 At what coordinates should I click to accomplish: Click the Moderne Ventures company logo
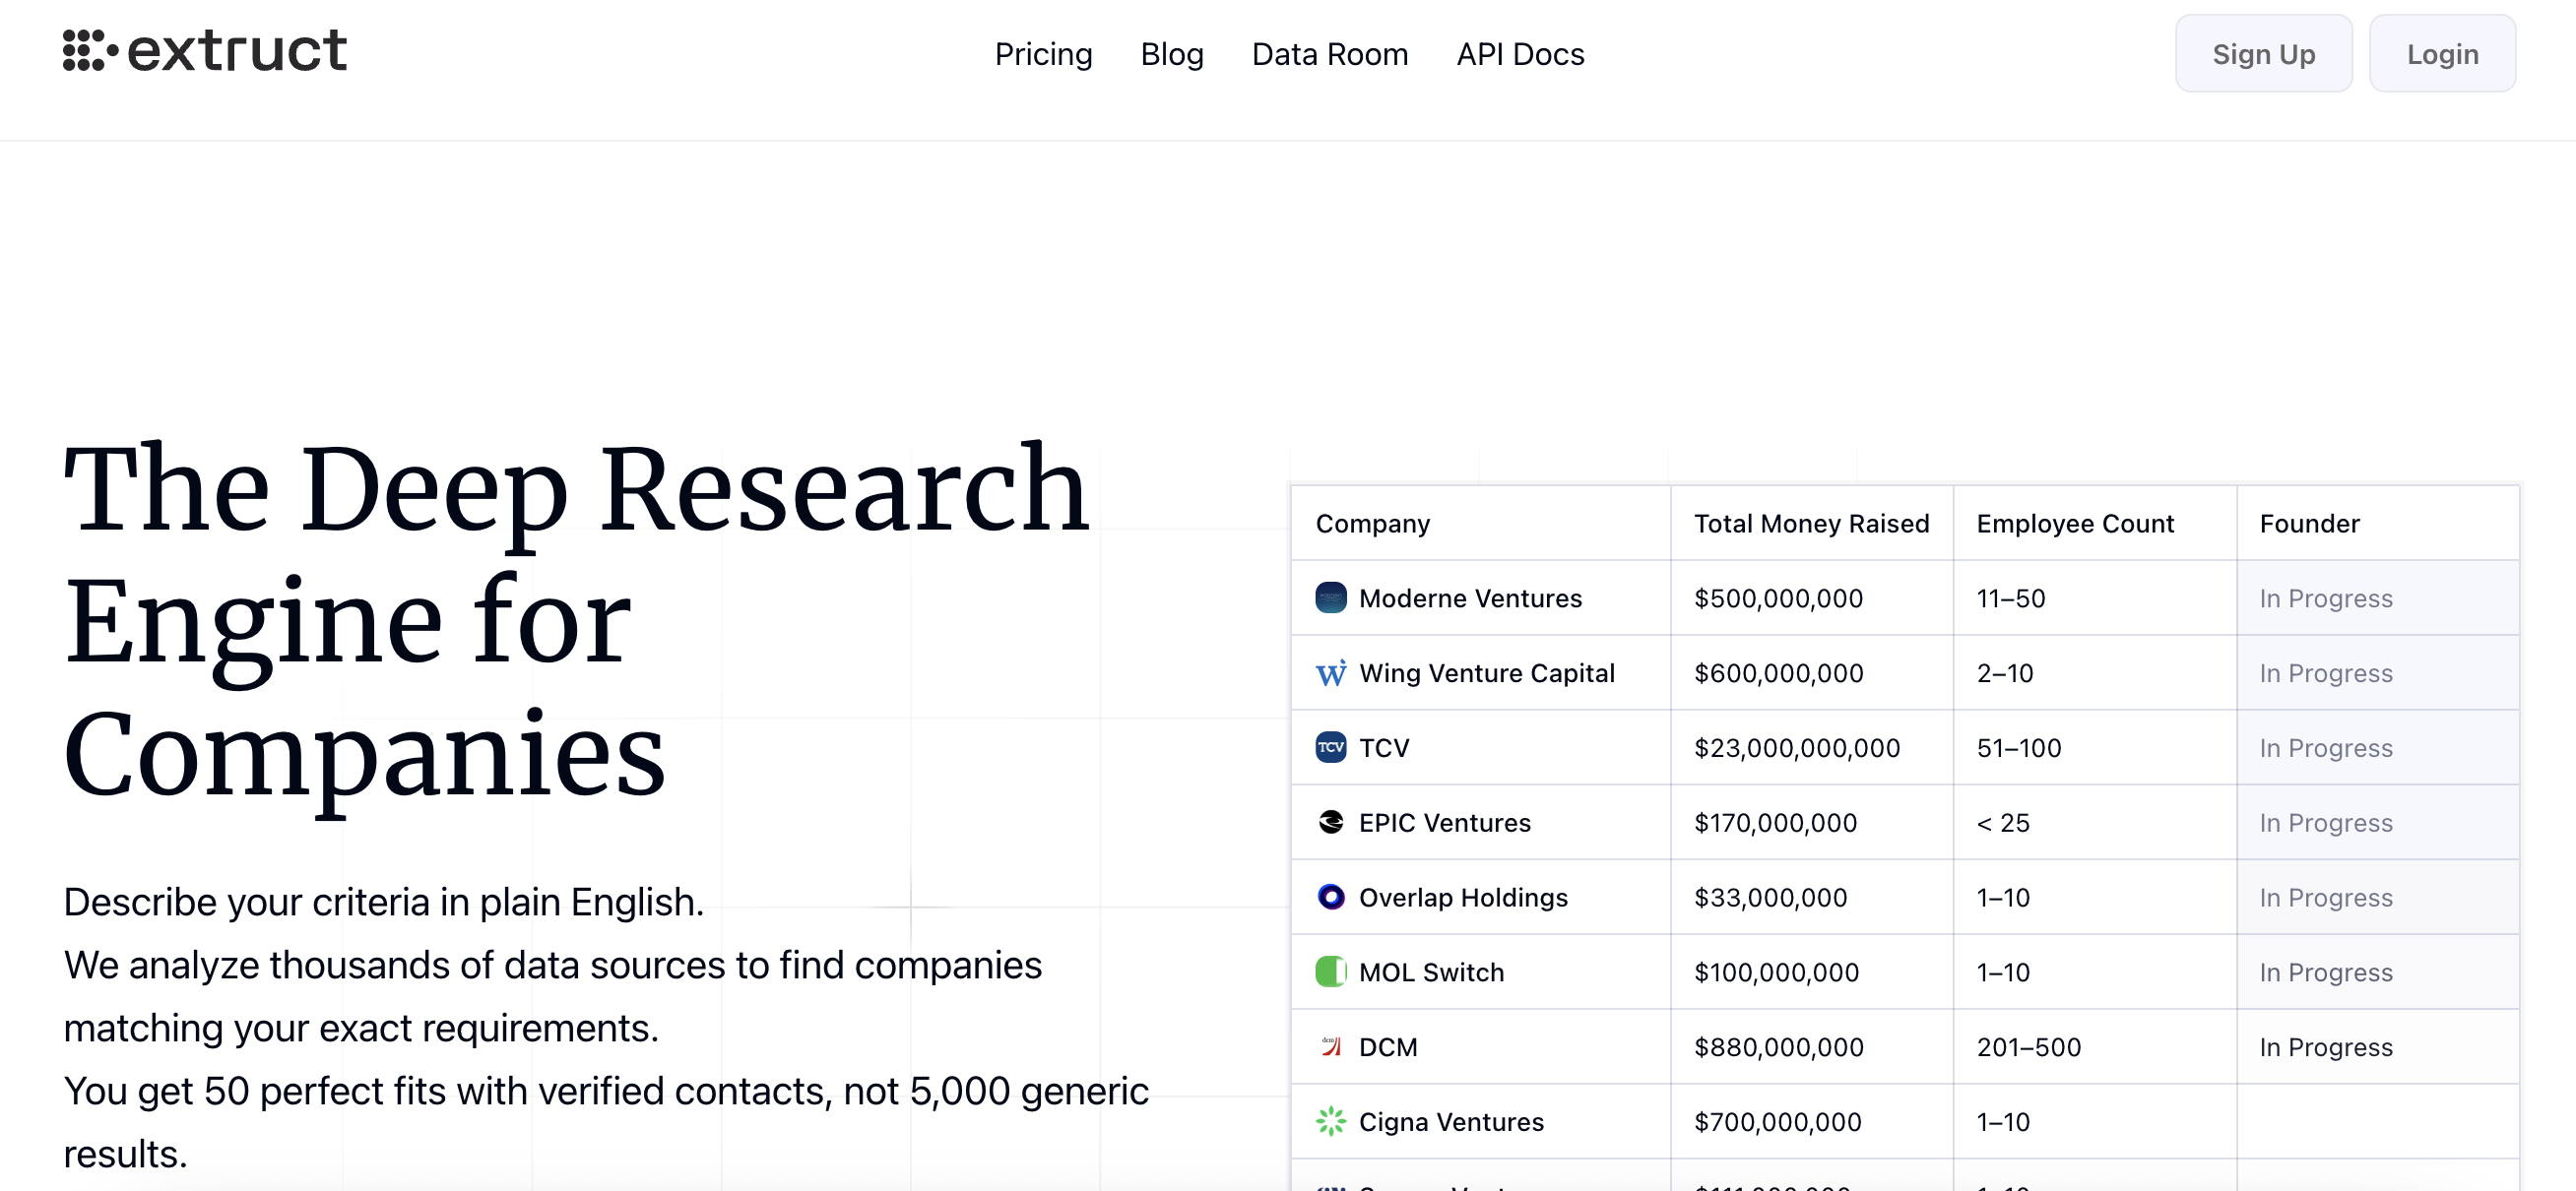pos(1330,598)
